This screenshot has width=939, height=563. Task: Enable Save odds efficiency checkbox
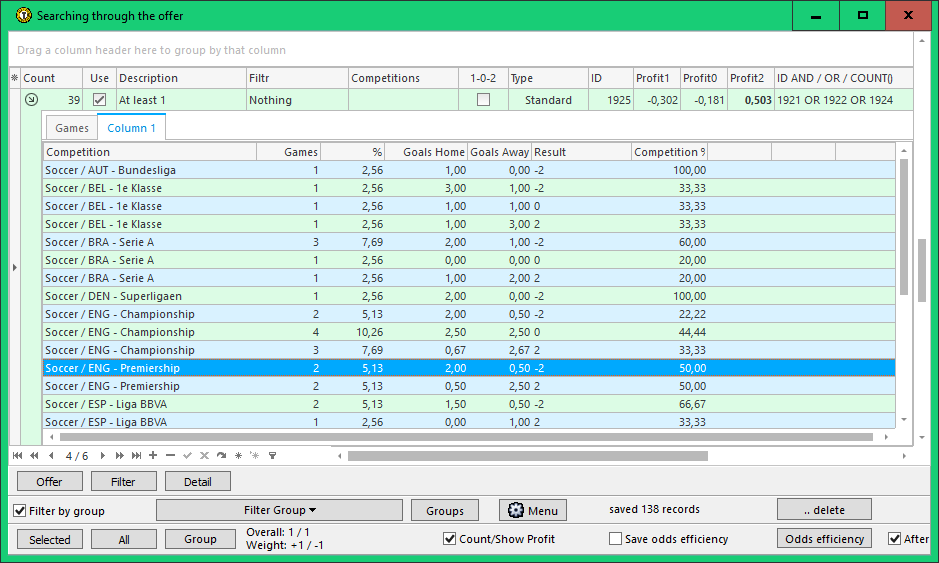[x=615, y=539]
